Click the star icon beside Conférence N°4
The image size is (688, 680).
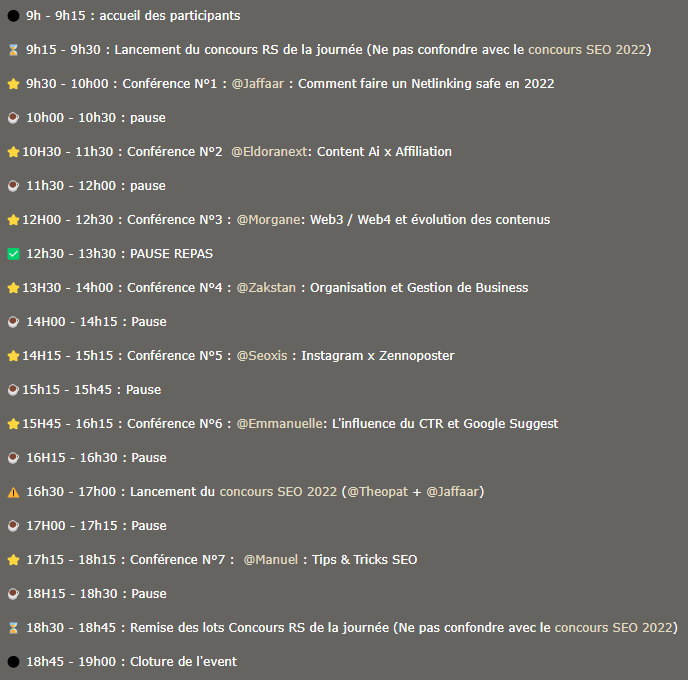[x=14, y=288]
